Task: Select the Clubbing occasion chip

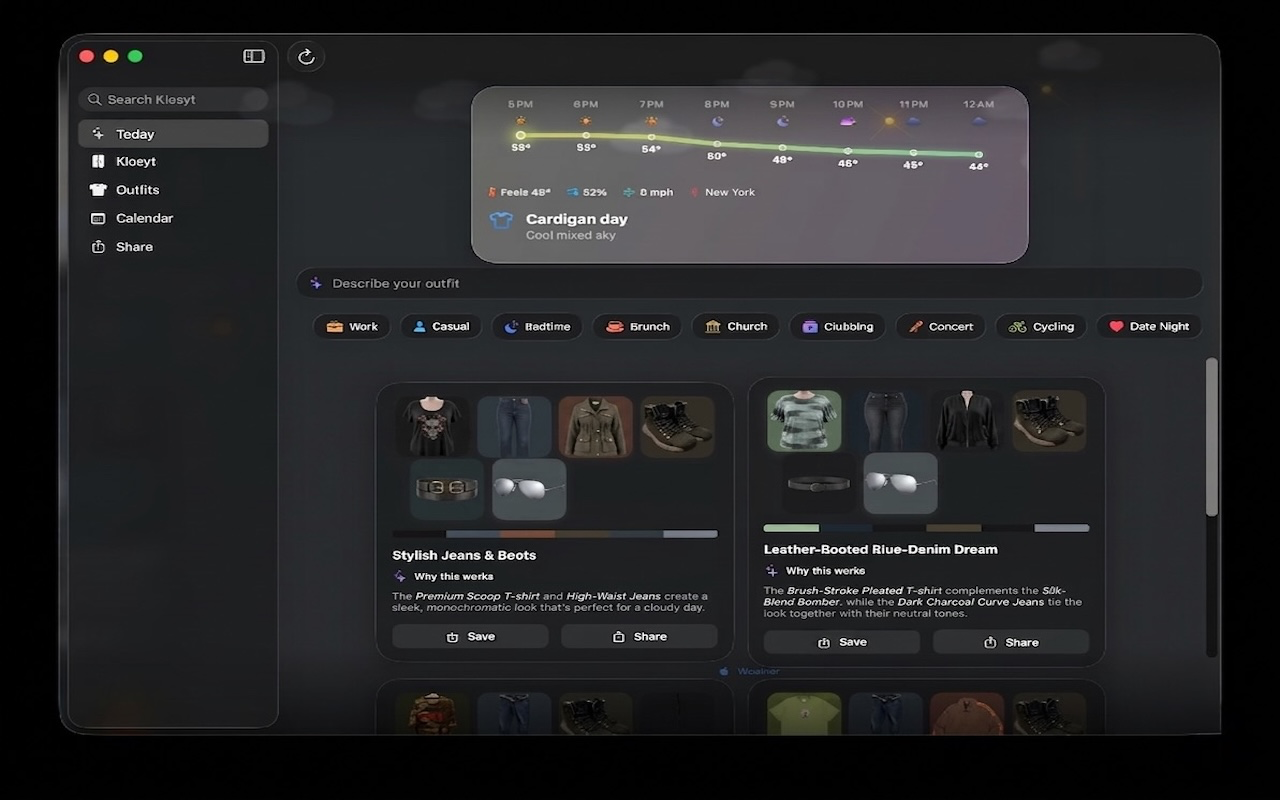Action: point(838,326)
